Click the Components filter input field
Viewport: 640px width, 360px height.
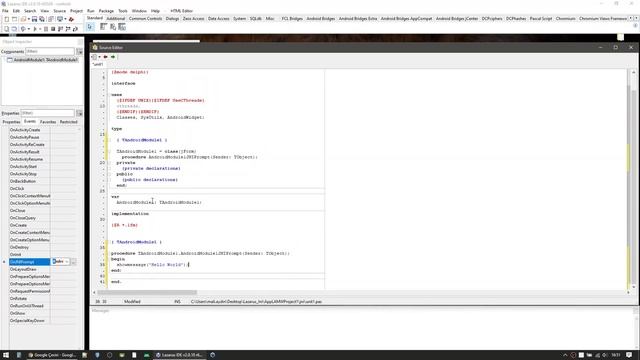[50, 51]
